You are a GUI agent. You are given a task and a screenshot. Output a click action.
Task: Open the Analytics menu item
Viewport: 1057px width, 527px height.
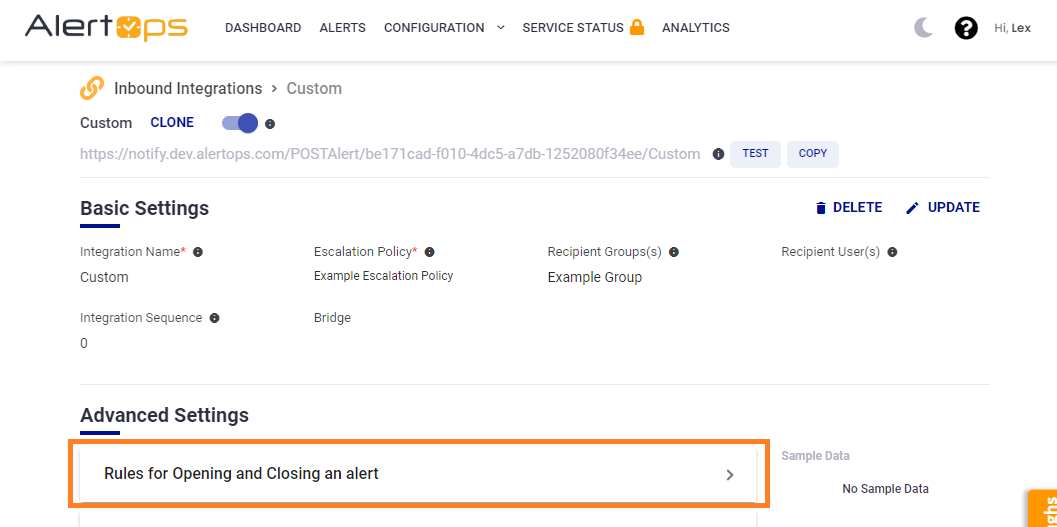tap(696, 28)
